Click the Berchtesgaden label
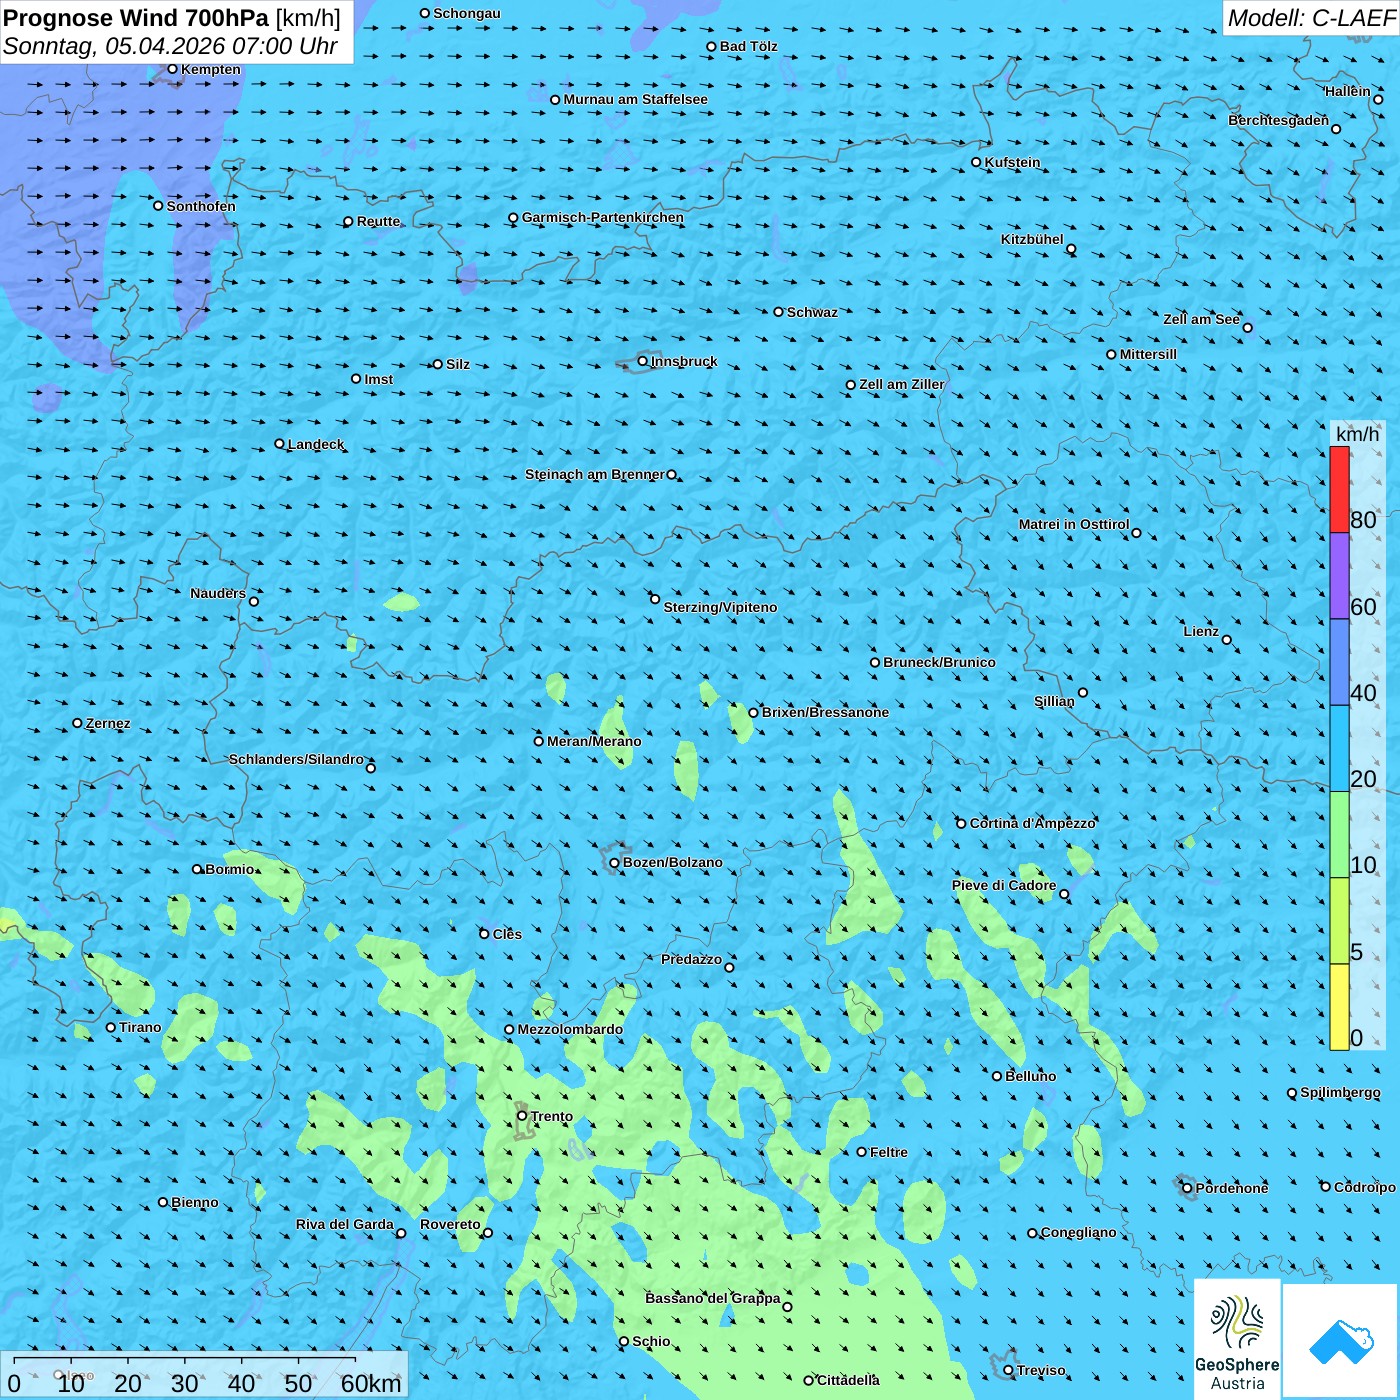This screenshot has width=1400, height=1400. (1278, 120)
